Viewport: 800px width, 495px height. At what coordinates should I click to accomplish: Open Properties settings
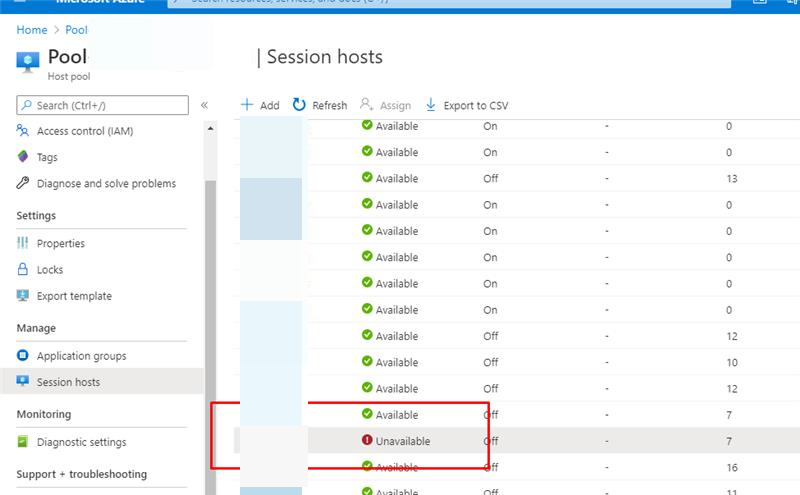click(61, 243)
